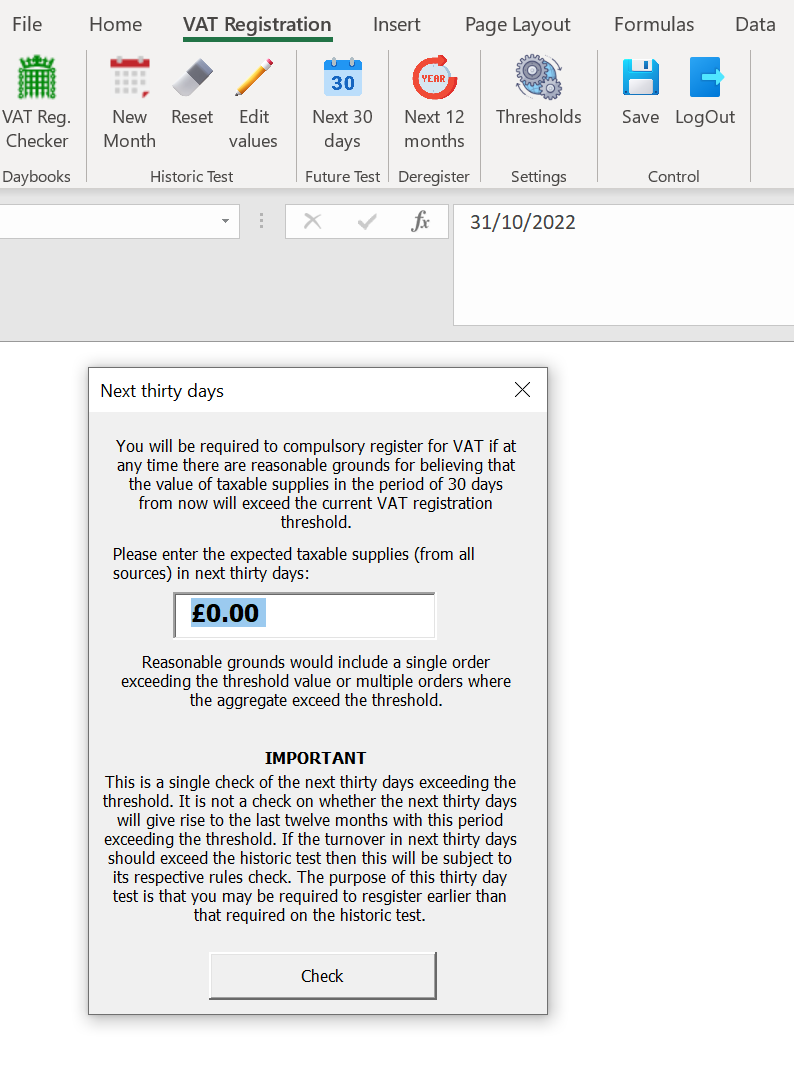Screen dimensions: 794x1086
Task: Switch to the Home ribbon tab
Action: [115, 24]
